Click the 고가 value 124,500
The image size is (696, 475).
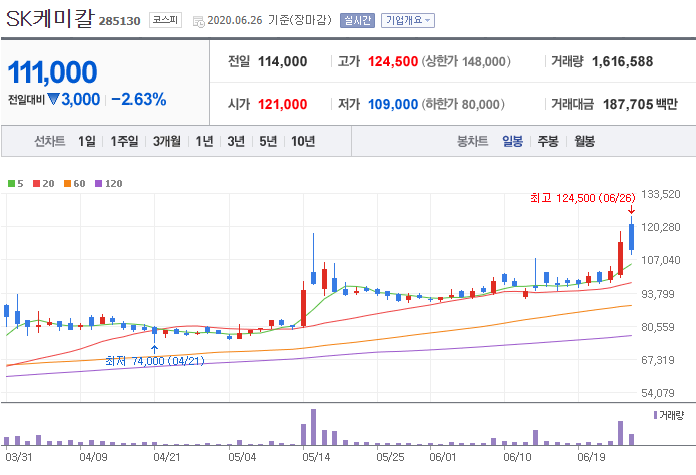coord(393,61)
